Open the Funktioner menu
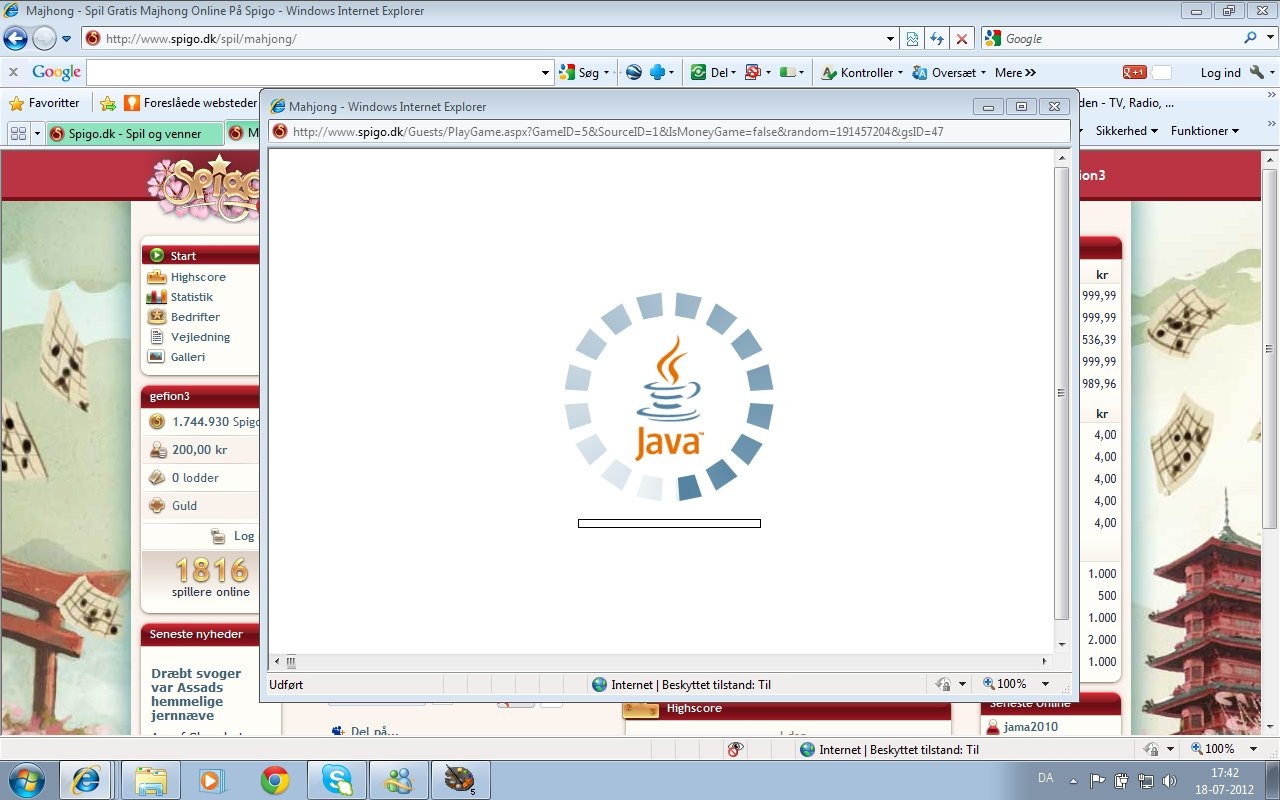 1204,131
